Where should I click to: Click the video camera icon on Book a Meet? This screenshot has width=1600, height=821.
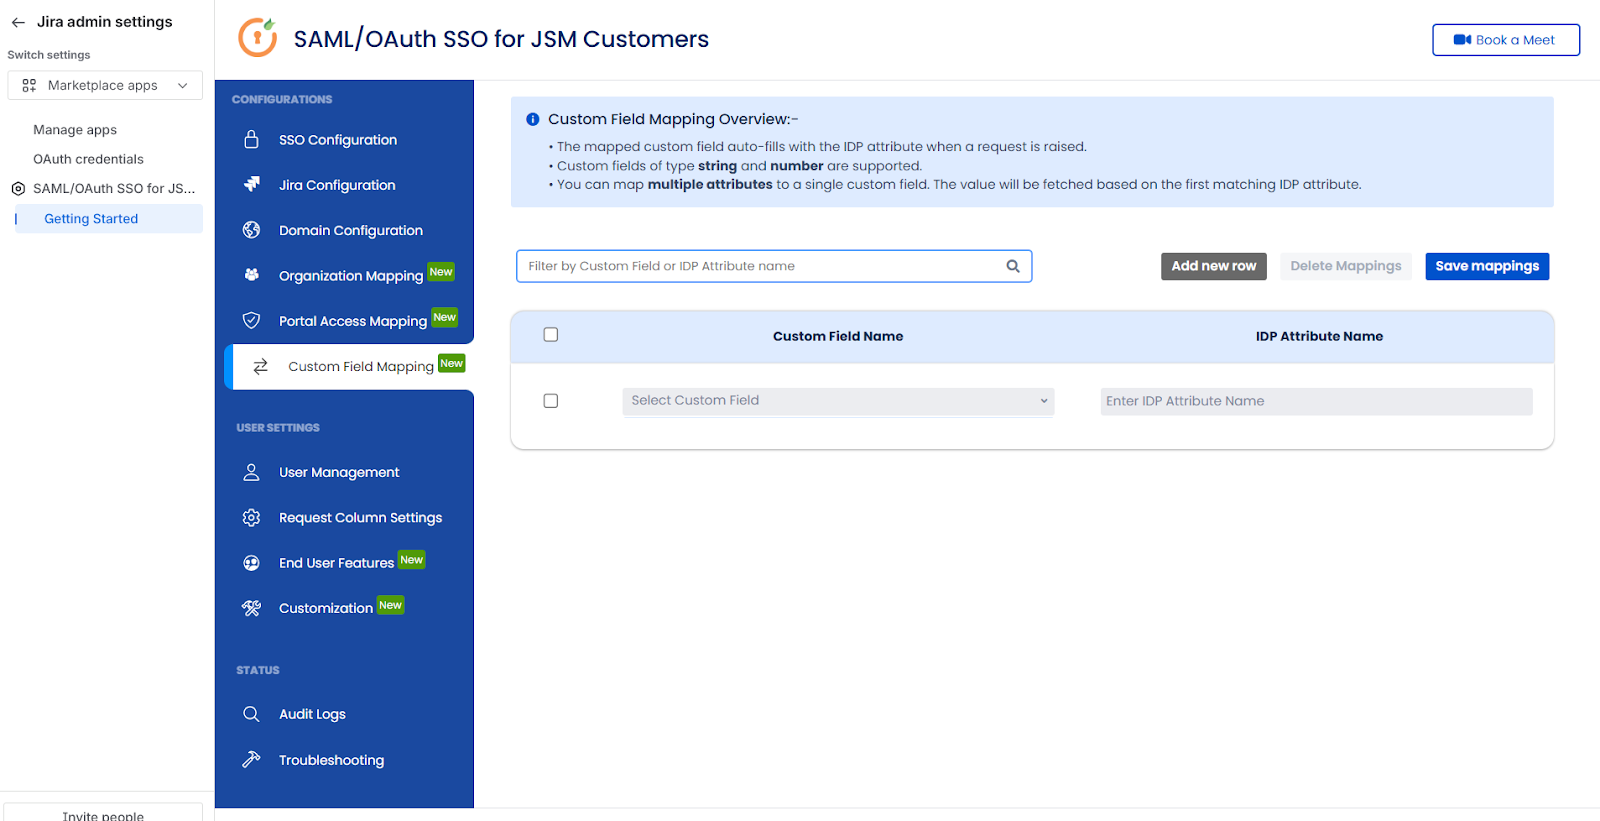pos(1462,40)
